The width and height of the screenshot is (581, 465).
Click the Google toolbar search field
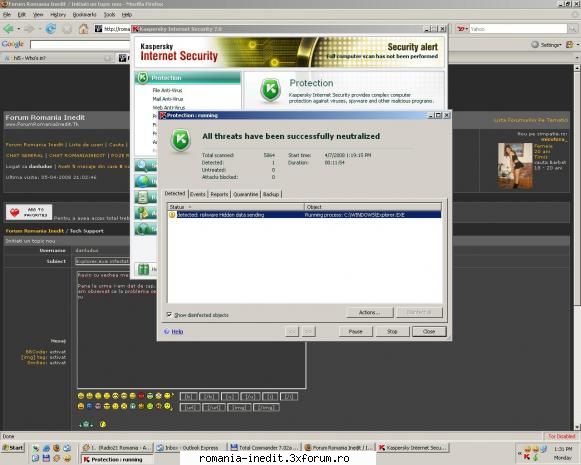point(80,44)
